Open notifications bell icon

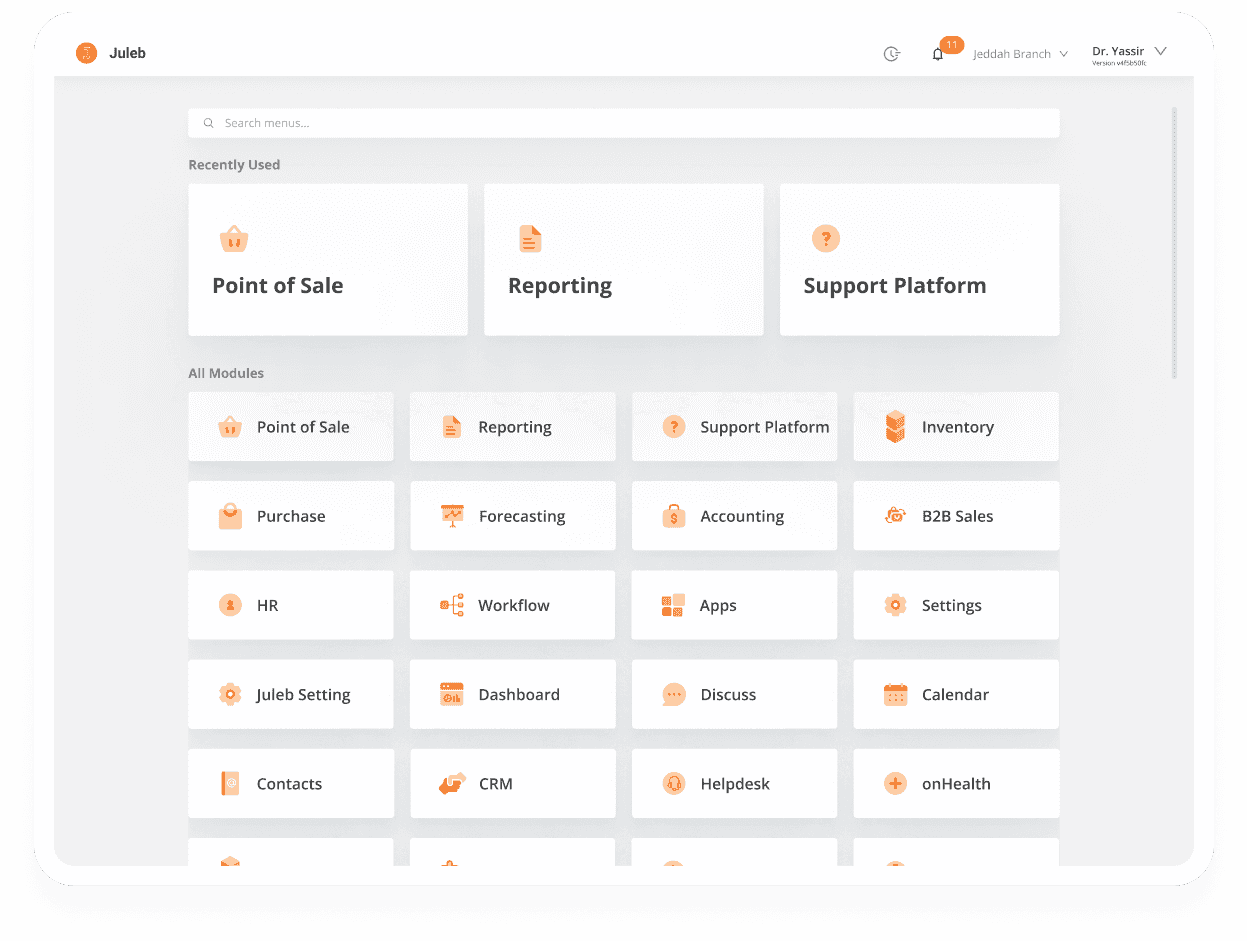[x=938, y=54]
